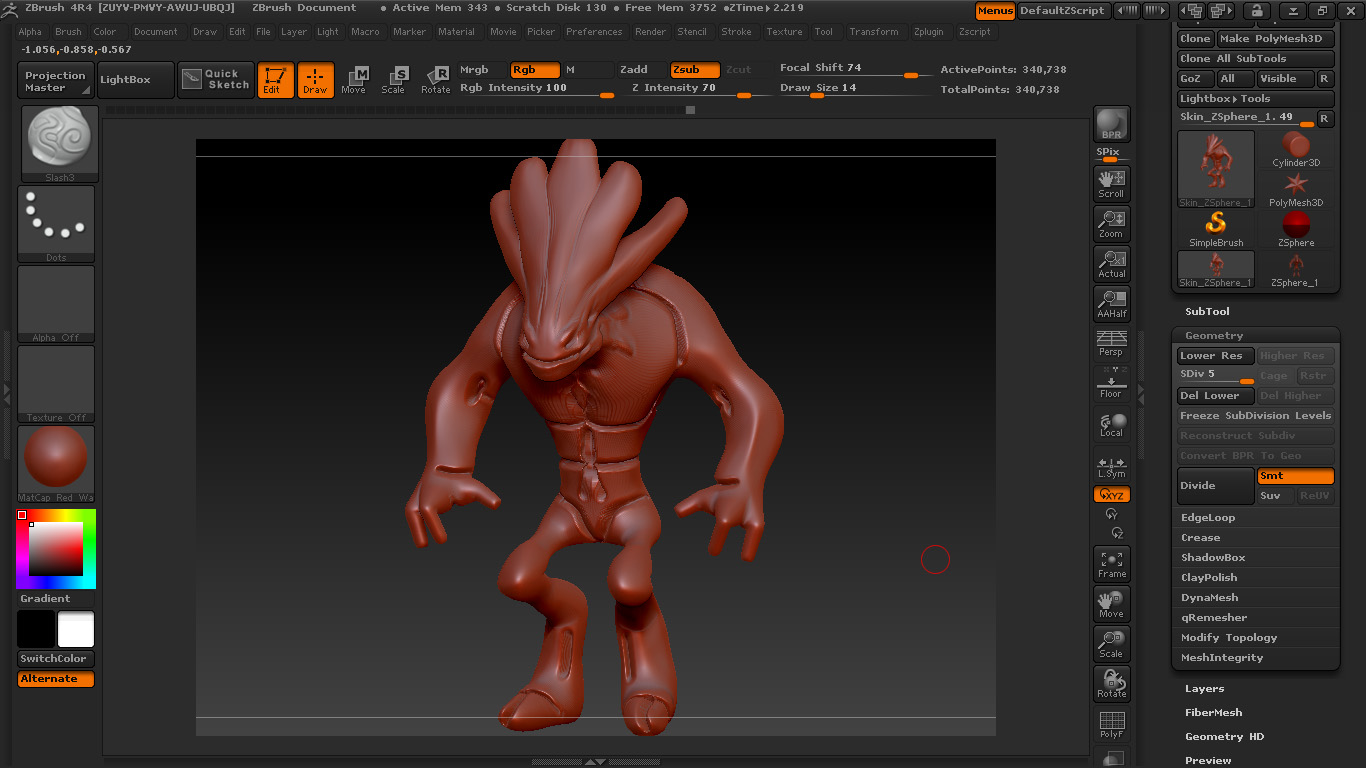Open the Slash3 brush picker
The width and height of the screenshot is (1366, 768).
point(59,144)
